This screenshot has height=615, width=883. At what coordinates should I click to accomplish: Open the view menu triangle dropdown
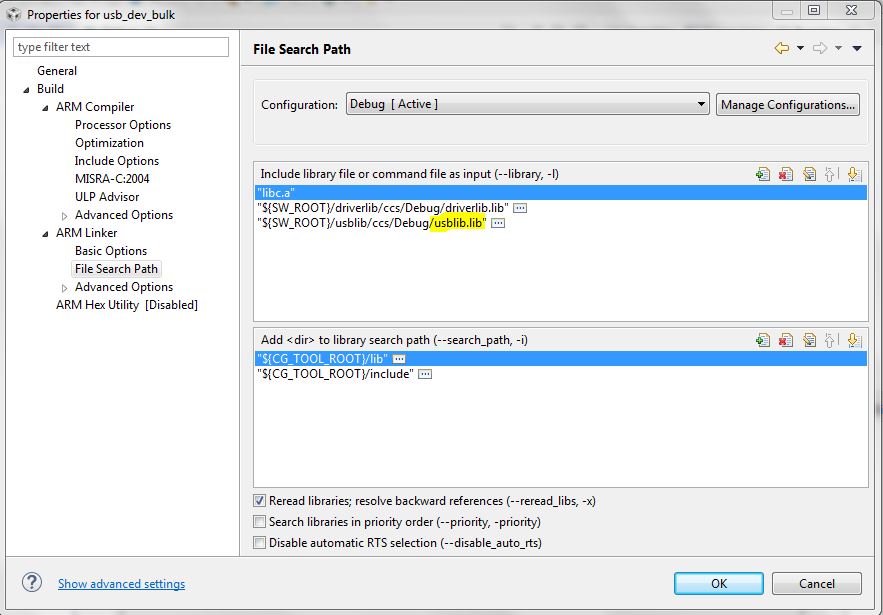(x=857, y=48)
